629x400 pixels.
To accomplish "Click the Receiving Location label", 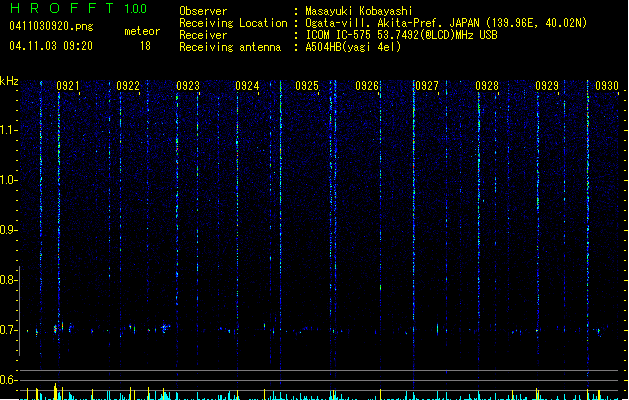I will [x=233, y=23].
